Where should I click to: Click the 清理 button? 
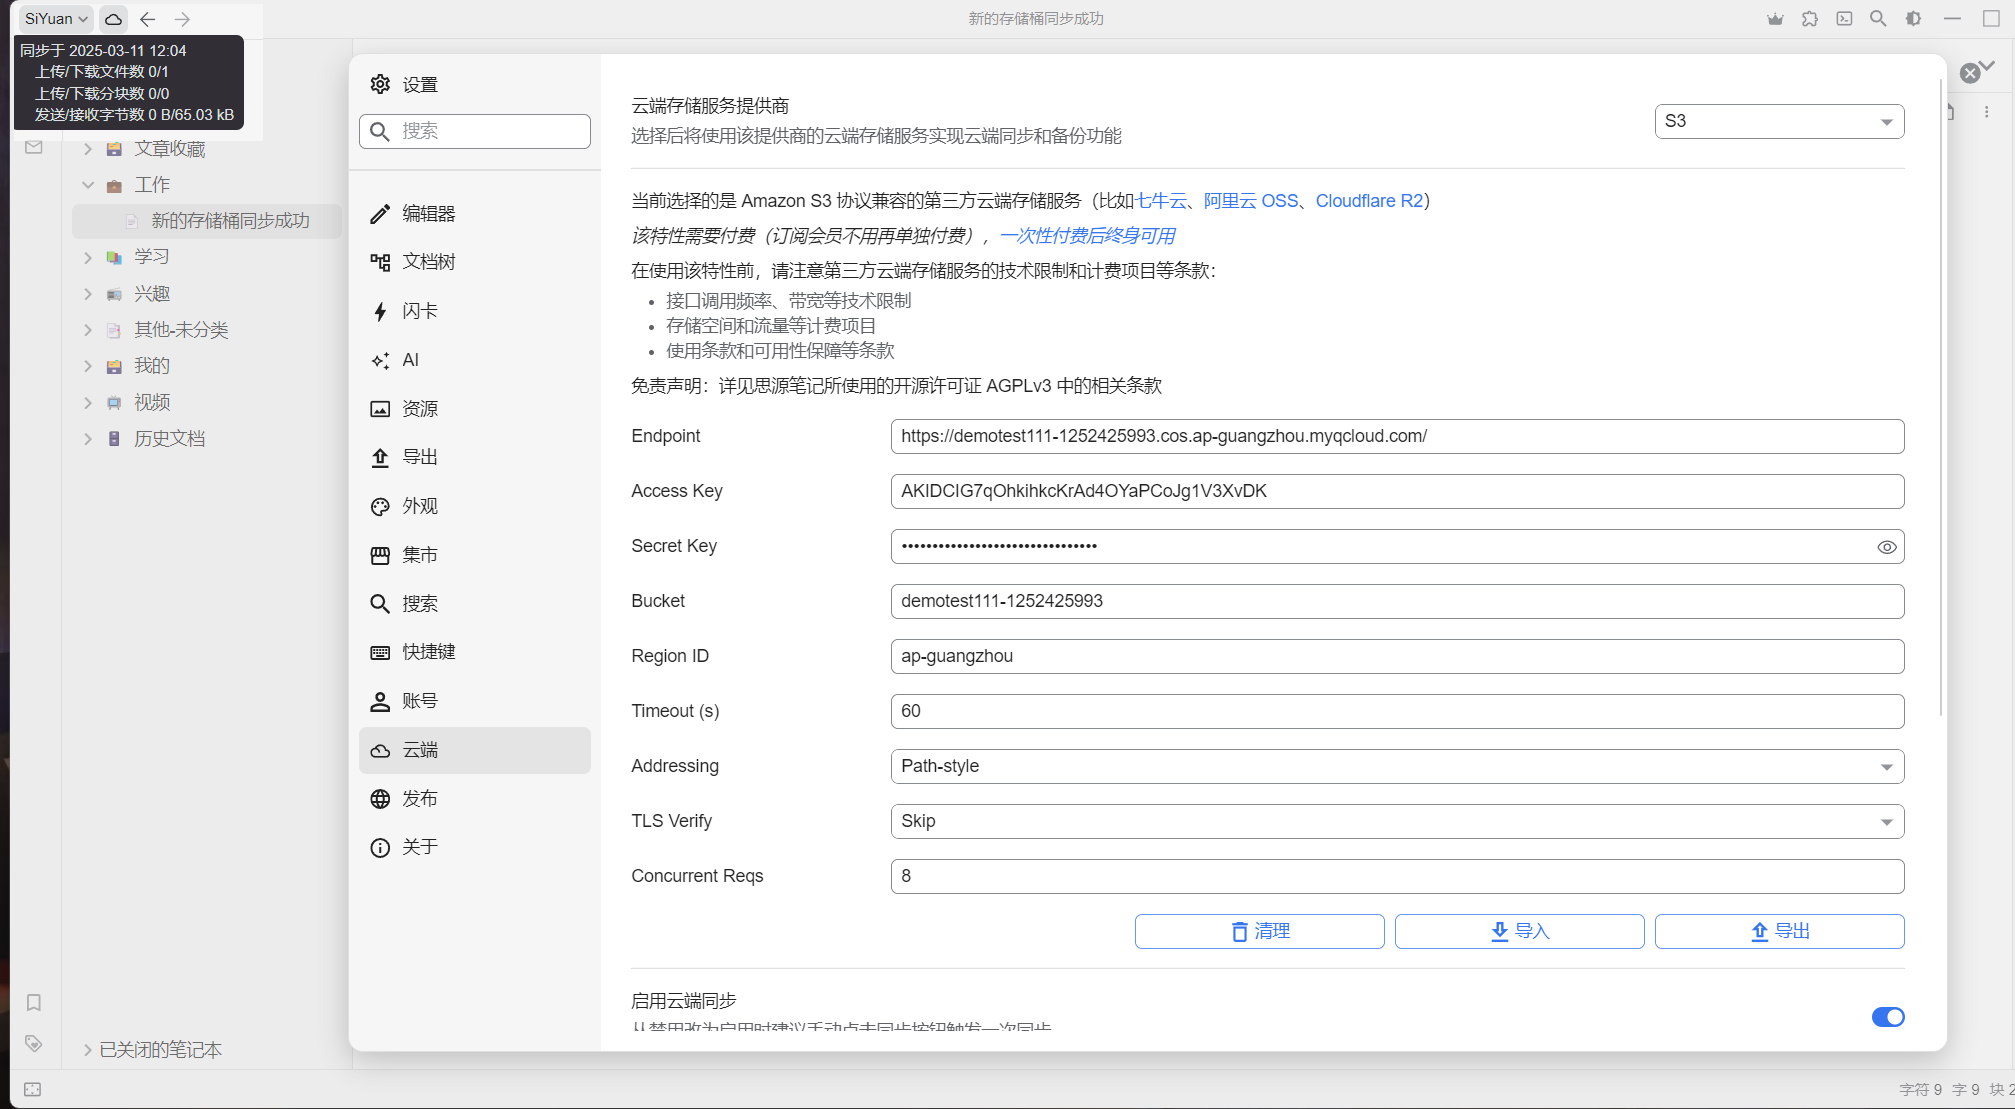[1259, 931]
